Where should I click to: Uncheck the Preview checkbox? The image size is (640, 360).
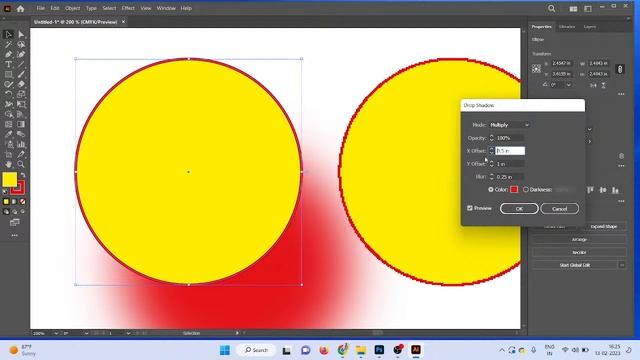(x=470, y=208)
